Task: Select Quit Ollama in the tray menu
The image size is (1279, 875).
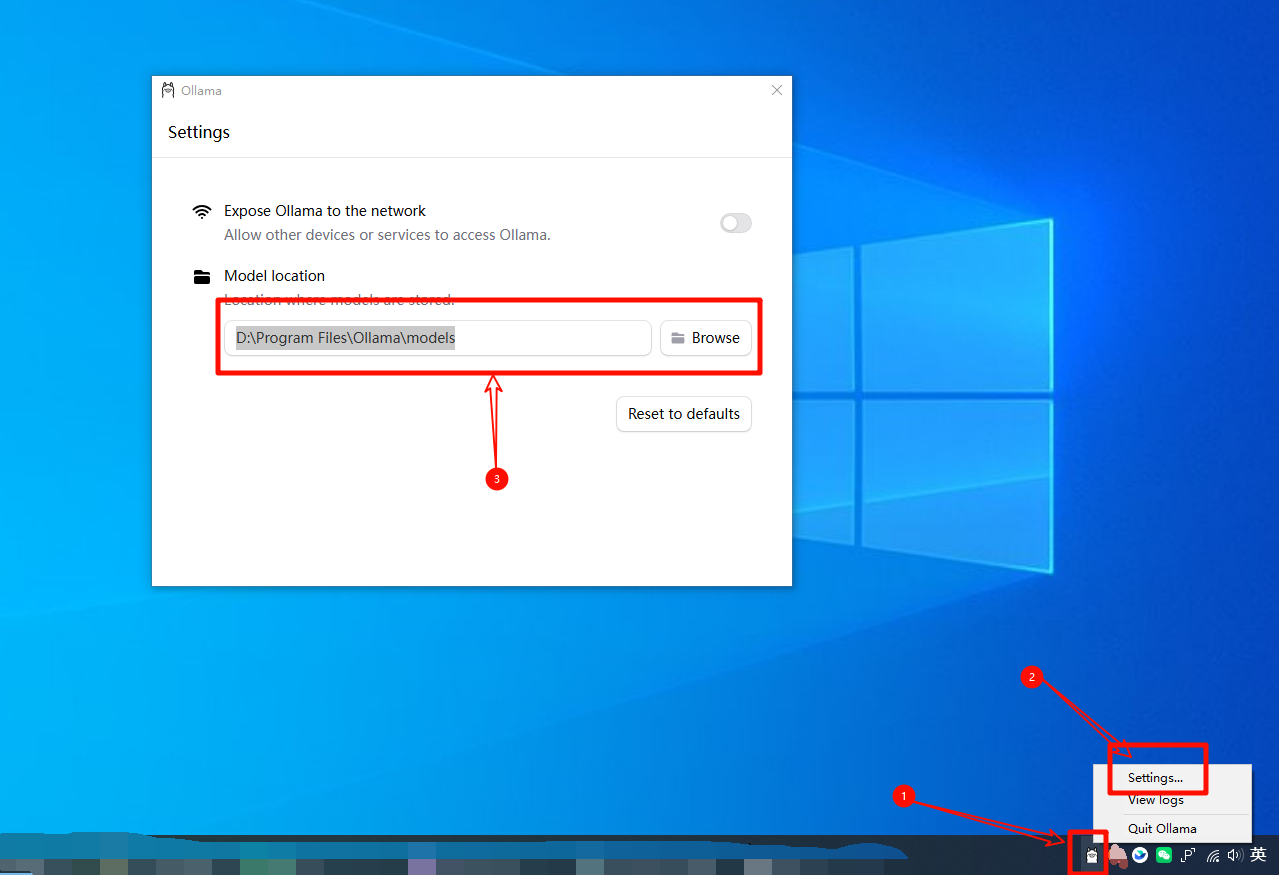Action: click(1161, 828)
